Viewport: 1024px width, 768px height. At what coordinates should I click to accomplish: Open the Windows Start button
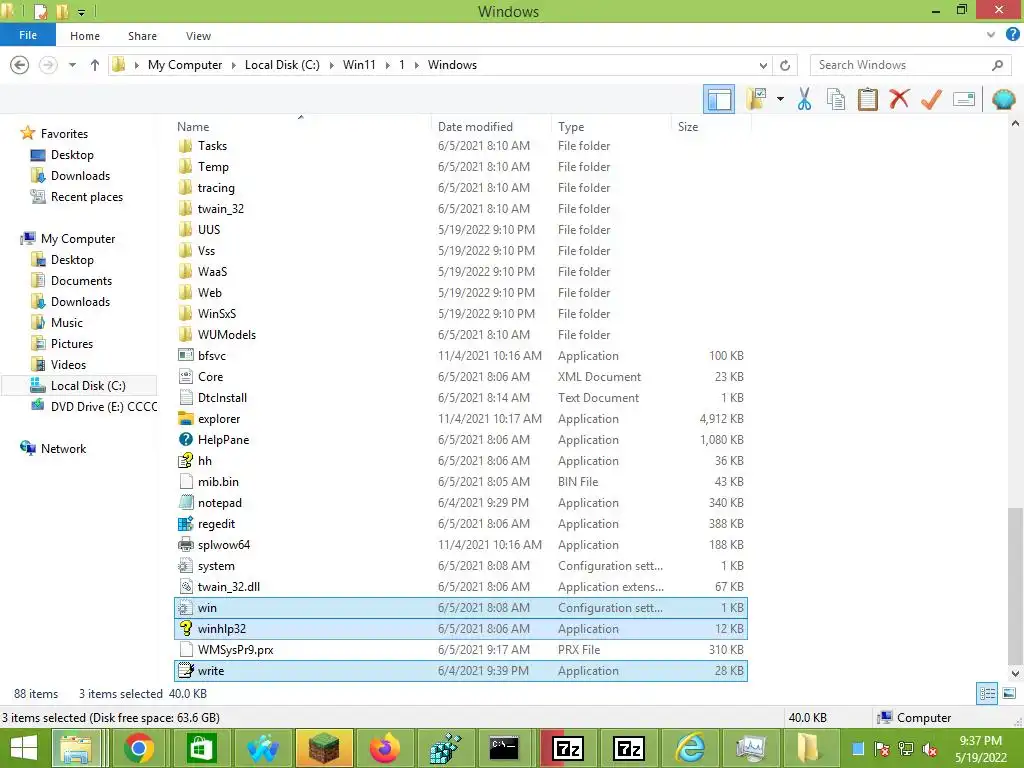(x=24, y=748)
